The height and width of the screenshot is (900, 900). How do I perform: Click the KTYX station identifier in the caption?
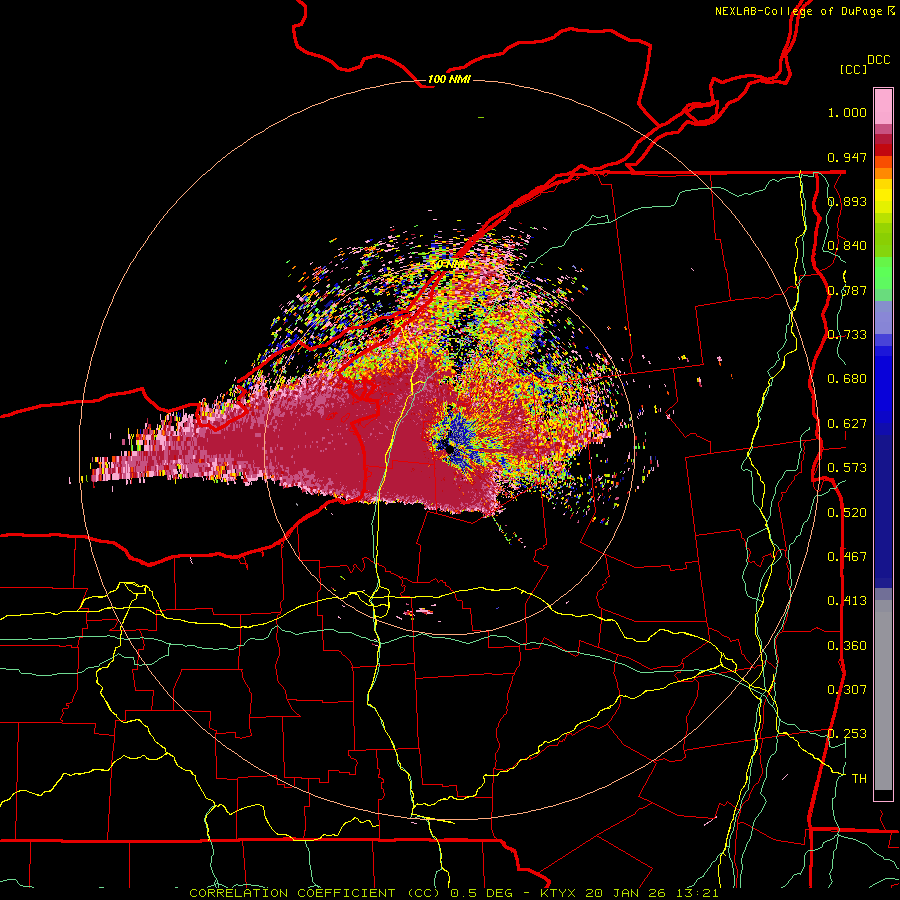tap(560, 893)
